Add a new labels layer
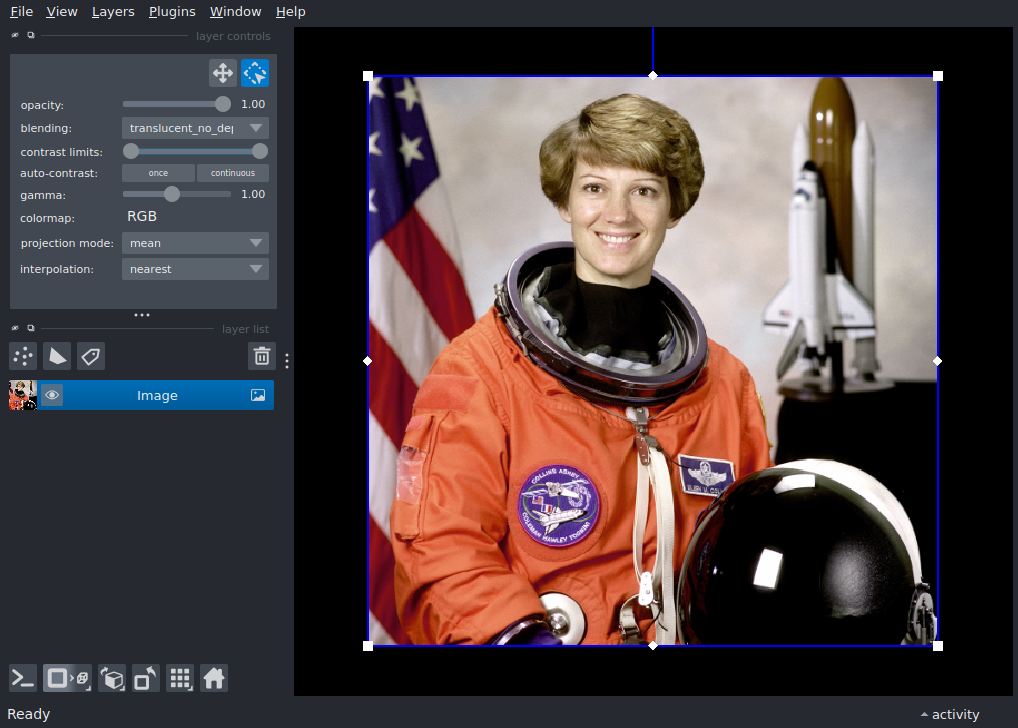This screenshot has height=728, width=1018. (x=90, y=356)
